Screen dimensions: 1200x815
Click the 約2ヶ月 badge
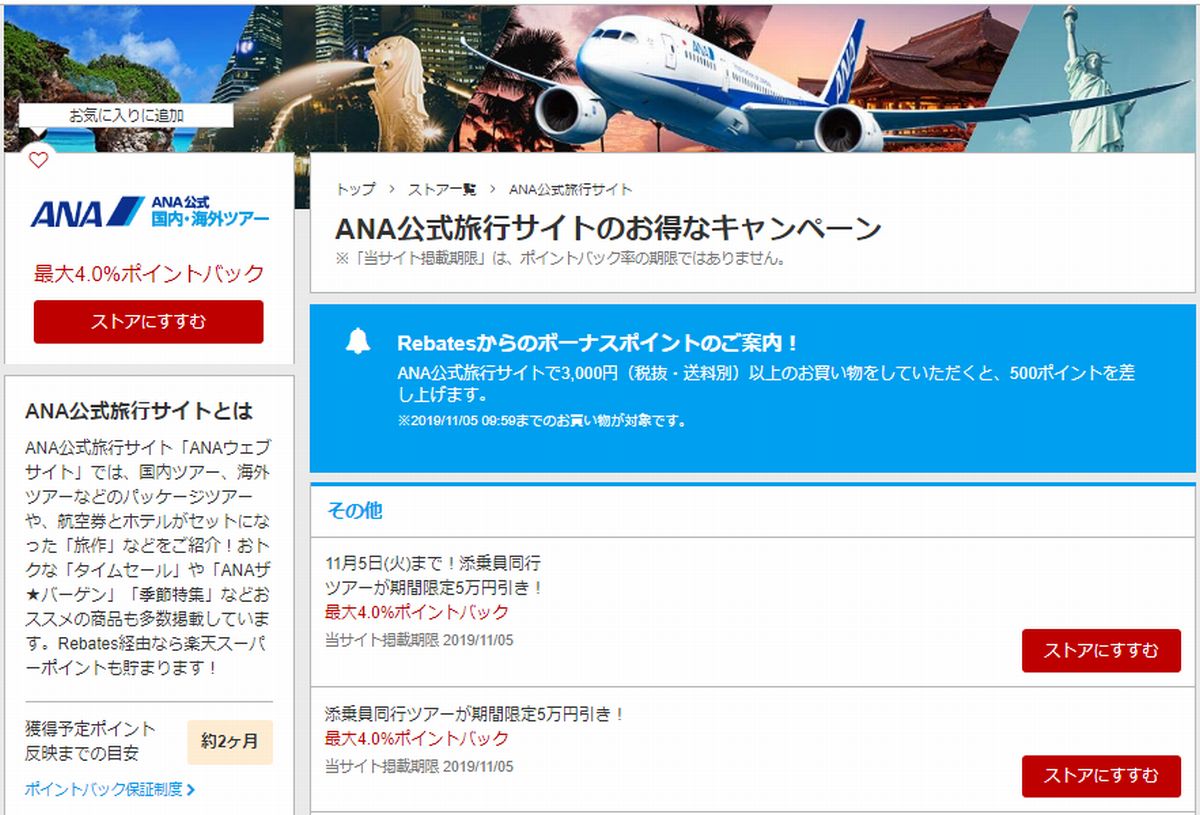[x=229, y=741]
